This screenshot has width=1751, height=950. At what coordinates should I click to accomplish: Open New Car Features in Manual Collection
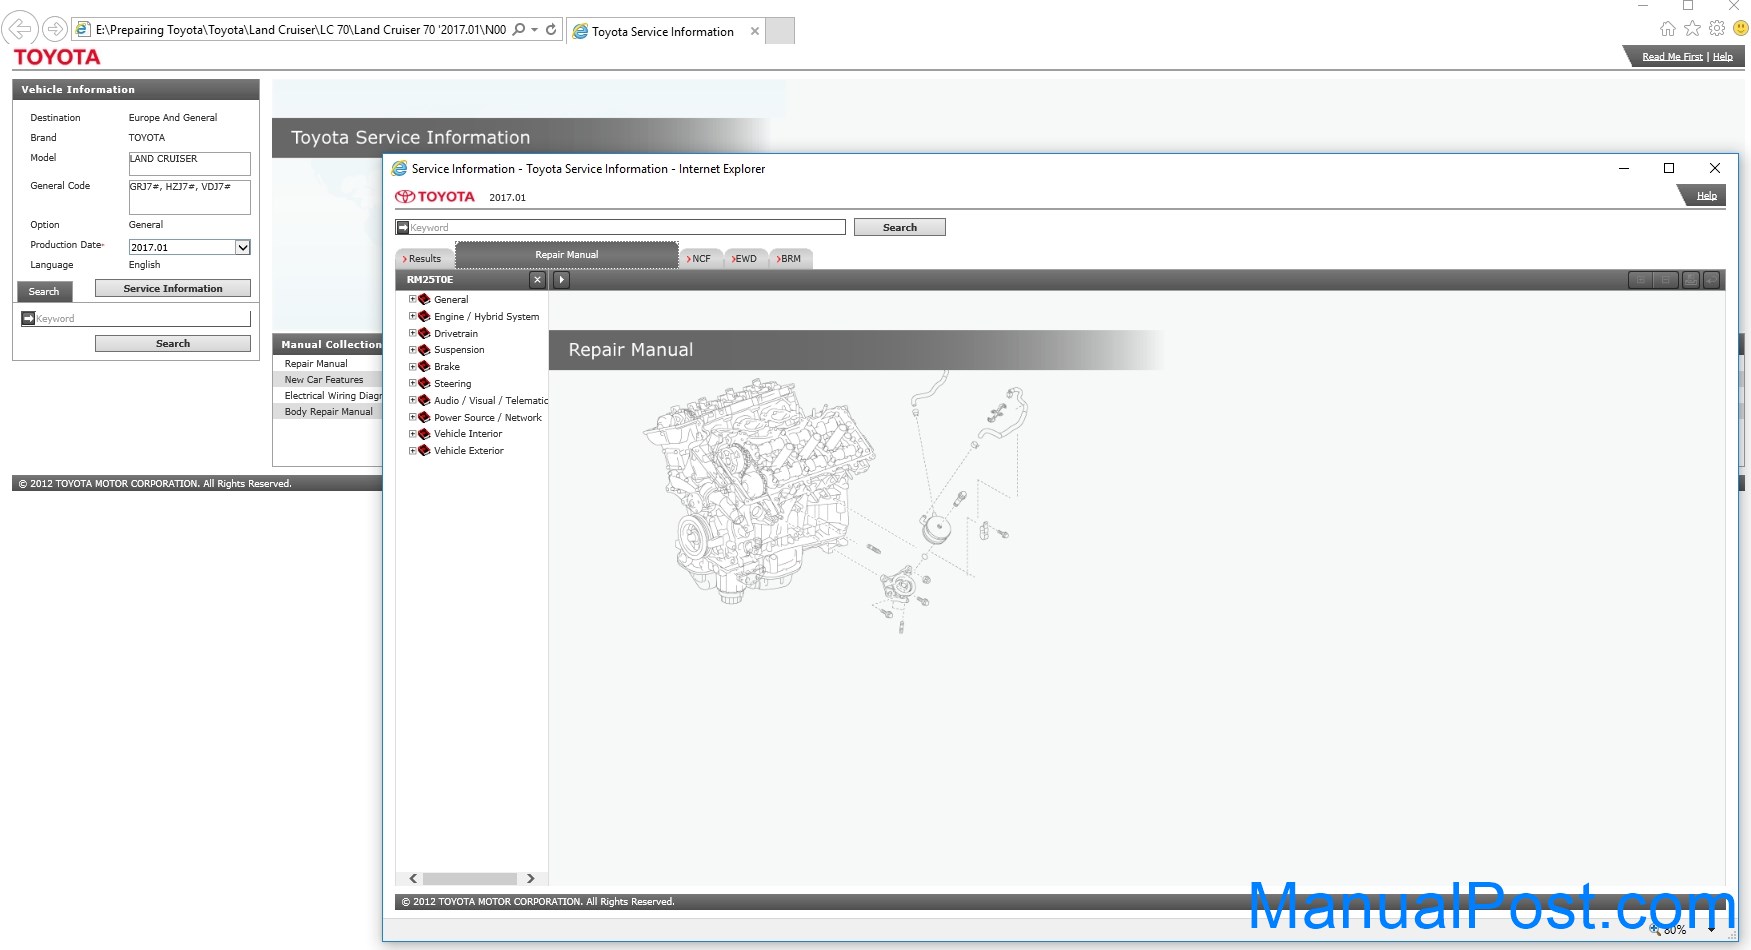(324, 380)
